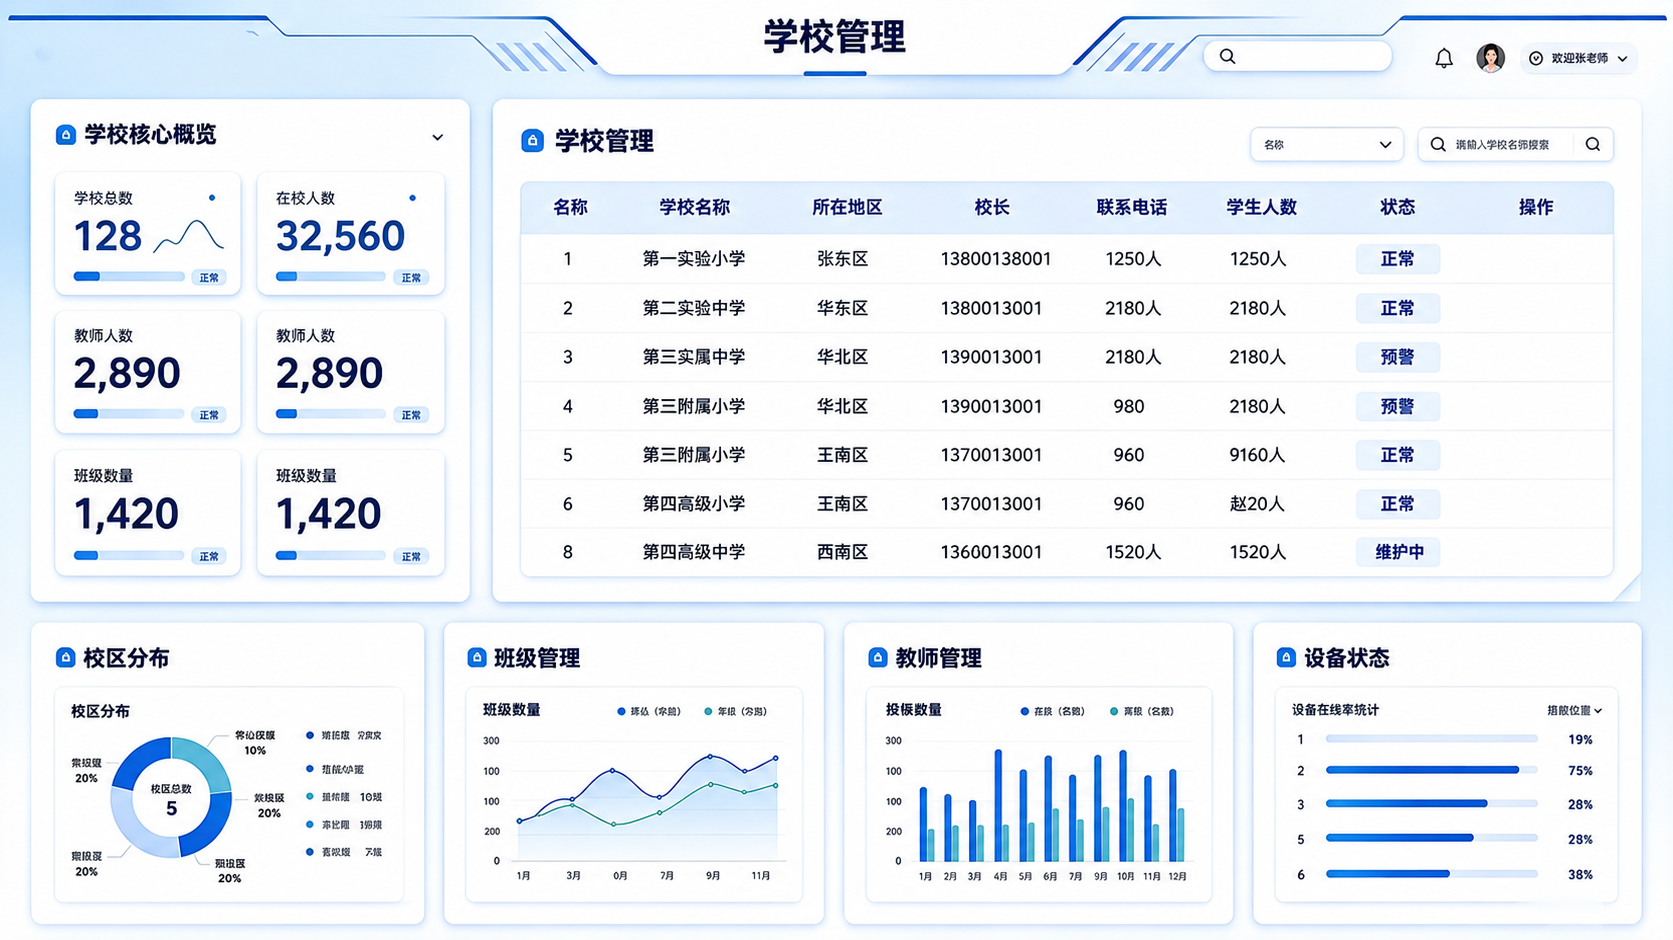Click the magnifier in the top search bar
The height and width of the screenshot is (940, 1673).
tap(1228, 57)
